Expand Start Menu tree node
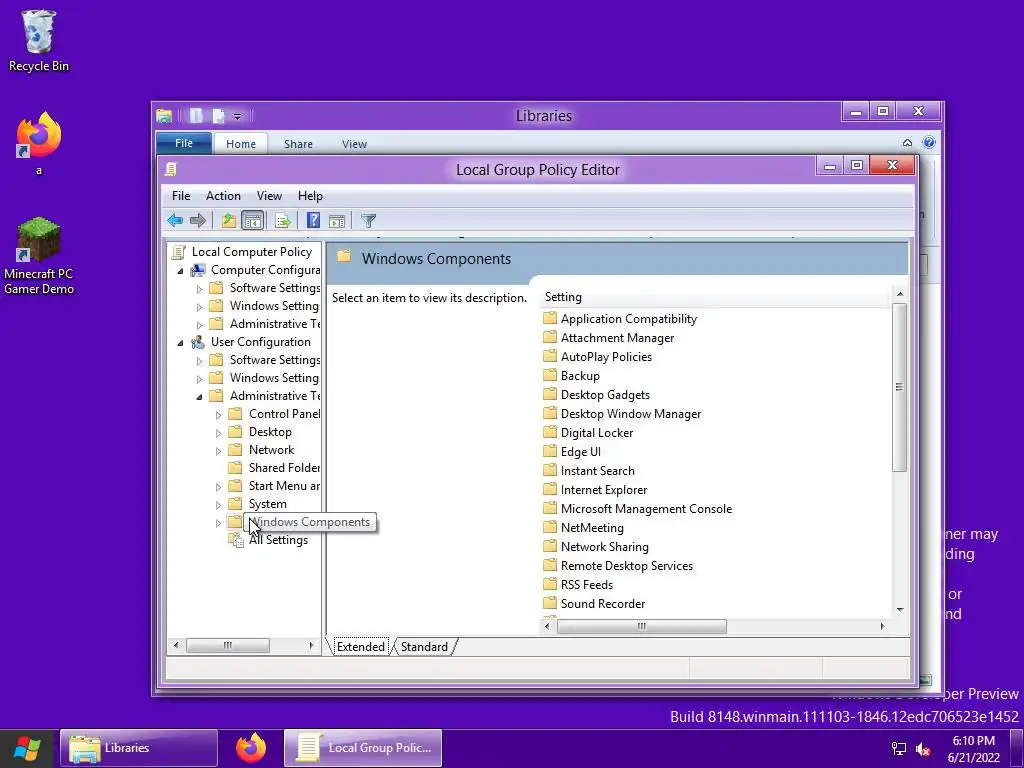 (218, 487)
